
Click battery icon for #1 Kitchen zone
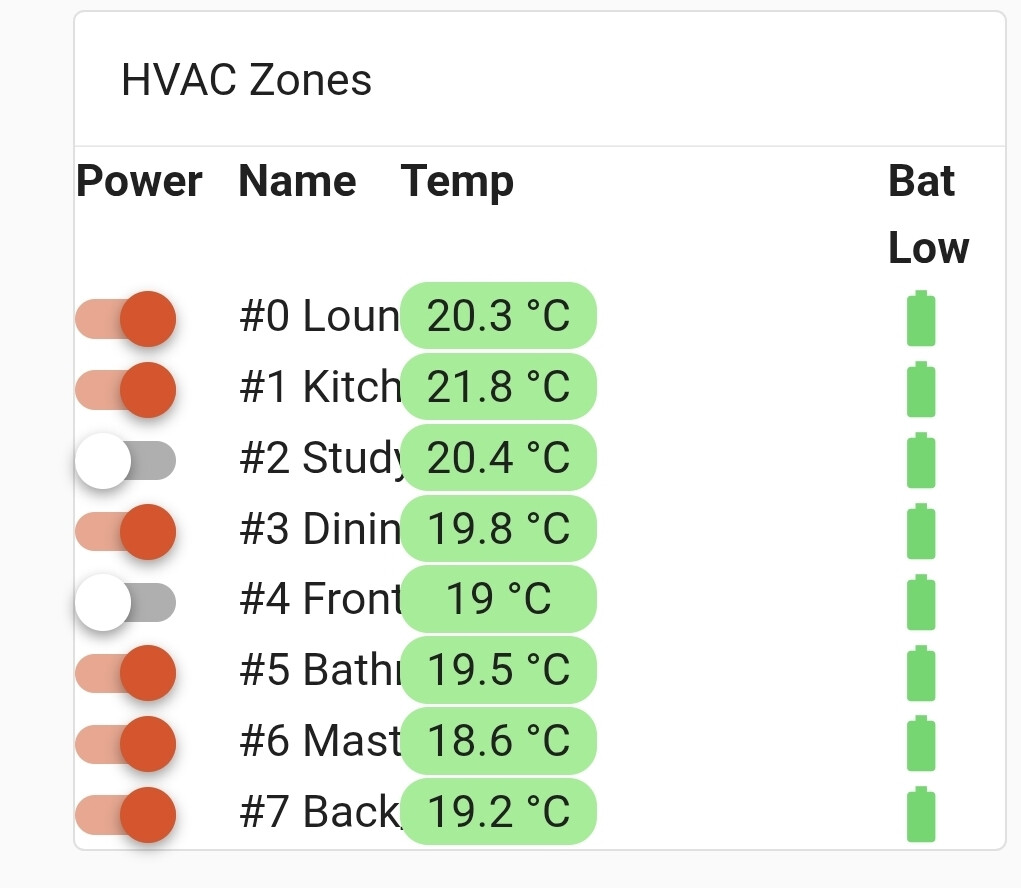pyautogui.click(x=921, y=389)
